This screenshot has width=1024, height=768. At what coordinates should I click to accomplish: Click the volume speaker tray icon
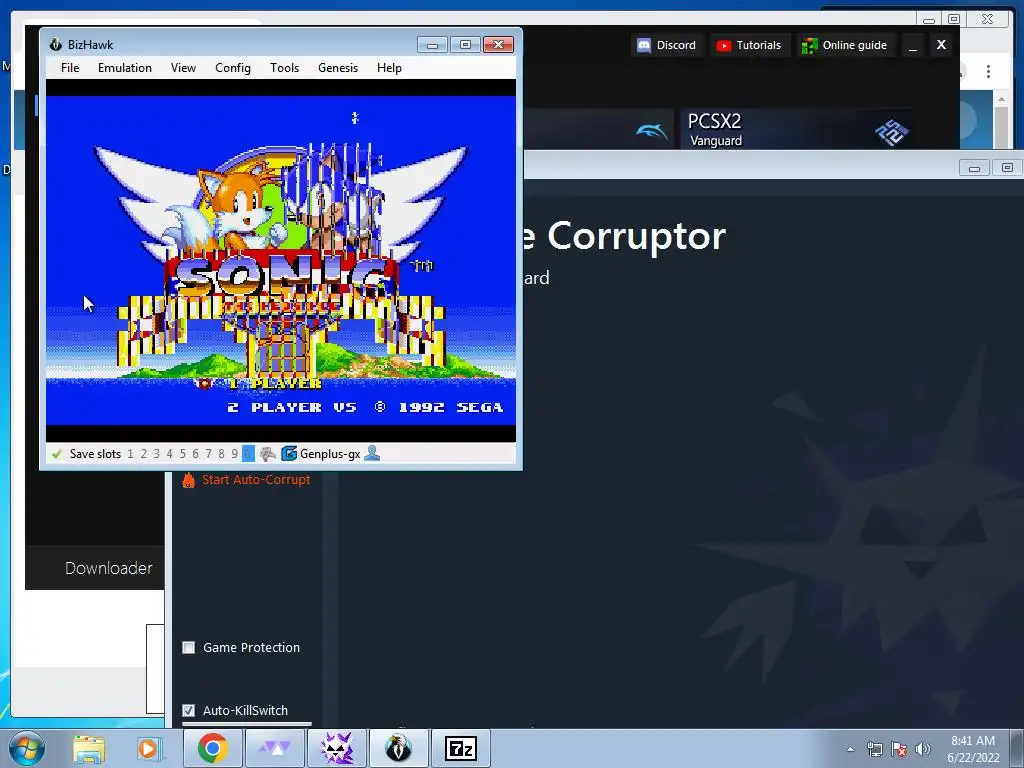(x=923, y=749)
